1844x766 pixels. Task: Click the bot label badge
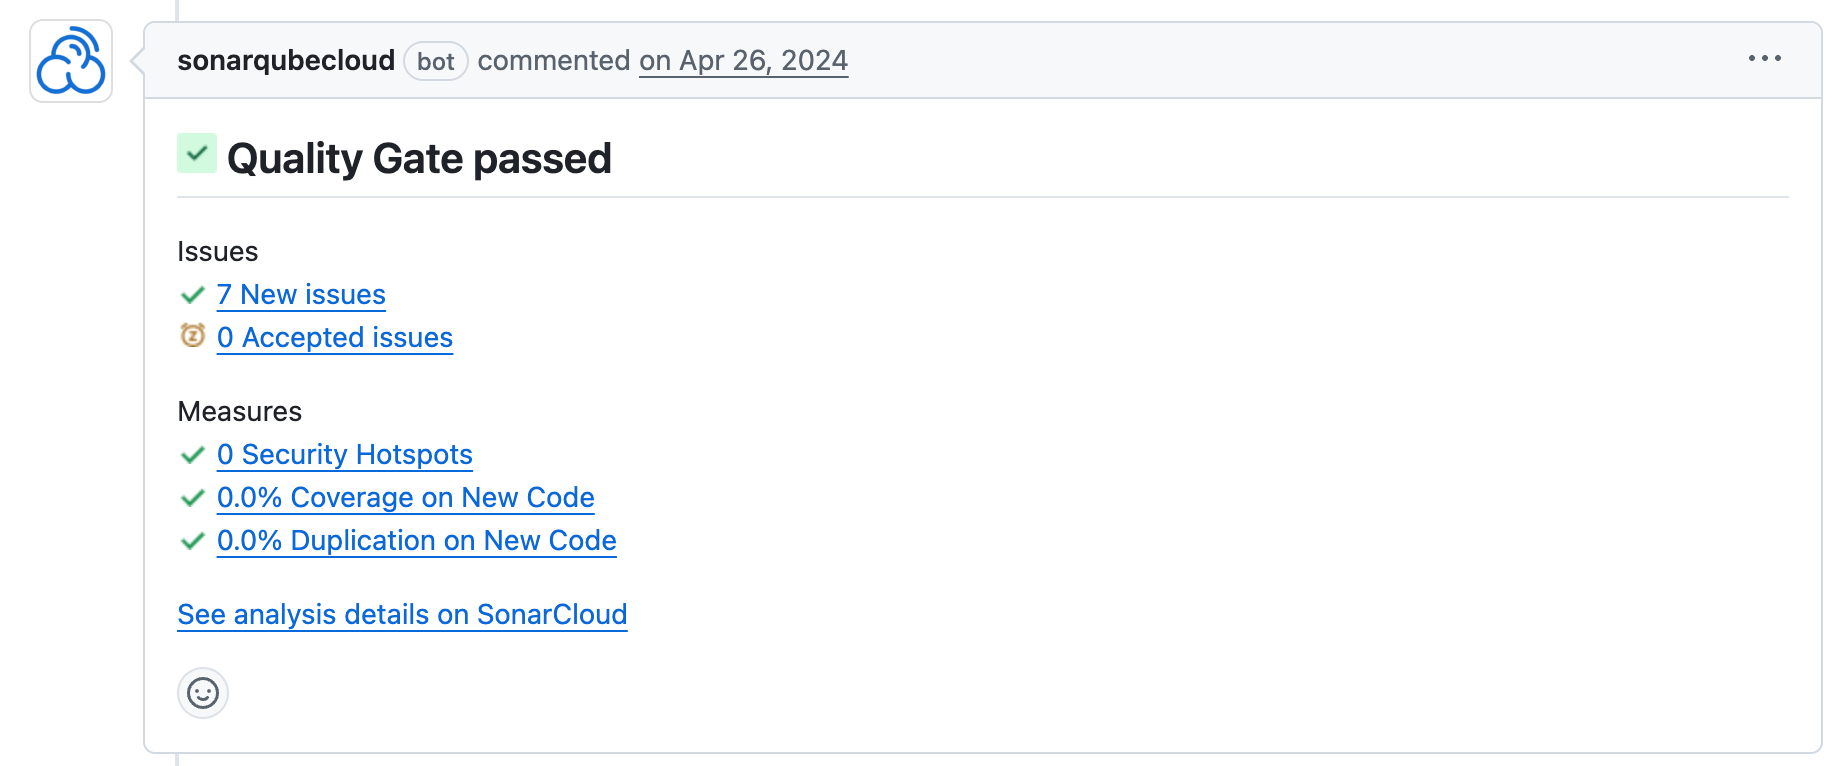pyautogui.click(x=435, y=62)
